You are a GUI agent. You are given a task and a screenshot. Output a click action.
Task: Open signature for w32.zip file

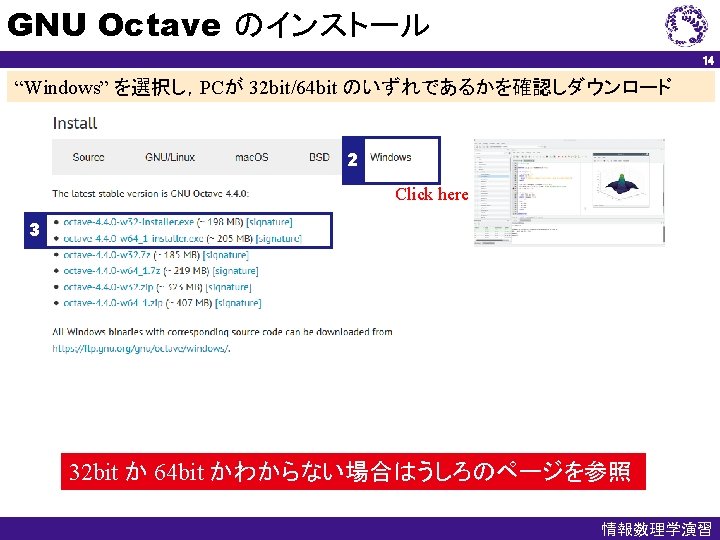click(228, 287)
